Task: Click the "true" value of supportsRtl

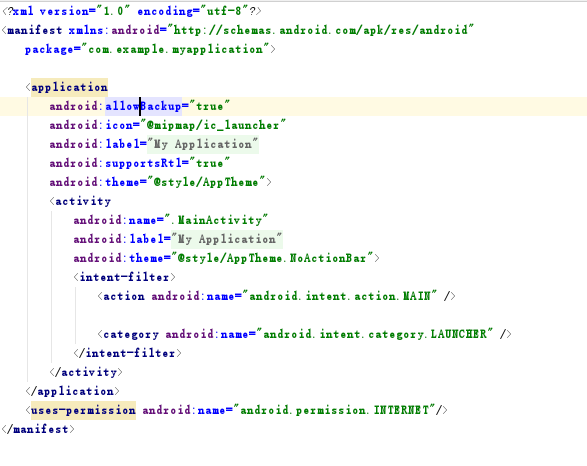Action: click(x=209, y=164)
